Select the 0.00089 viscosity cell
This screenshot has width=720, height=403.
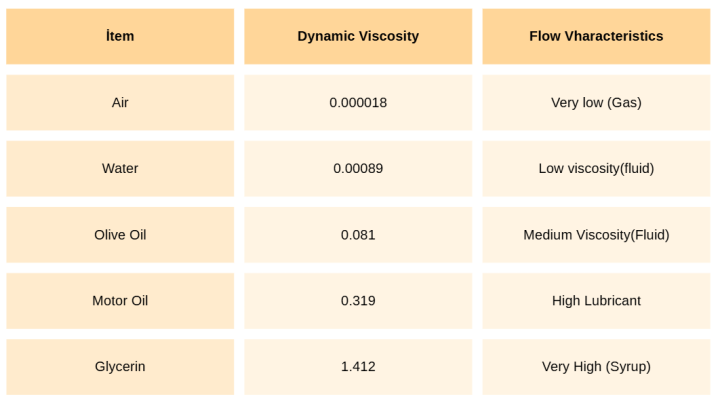click(x=358, y=168)
